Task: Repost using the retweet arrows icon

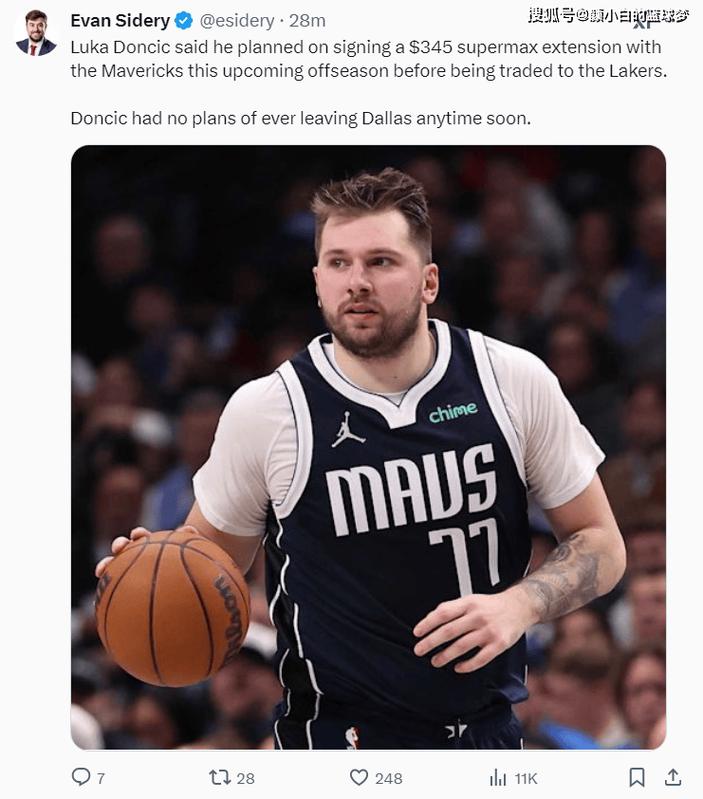Action: (220, 777)
